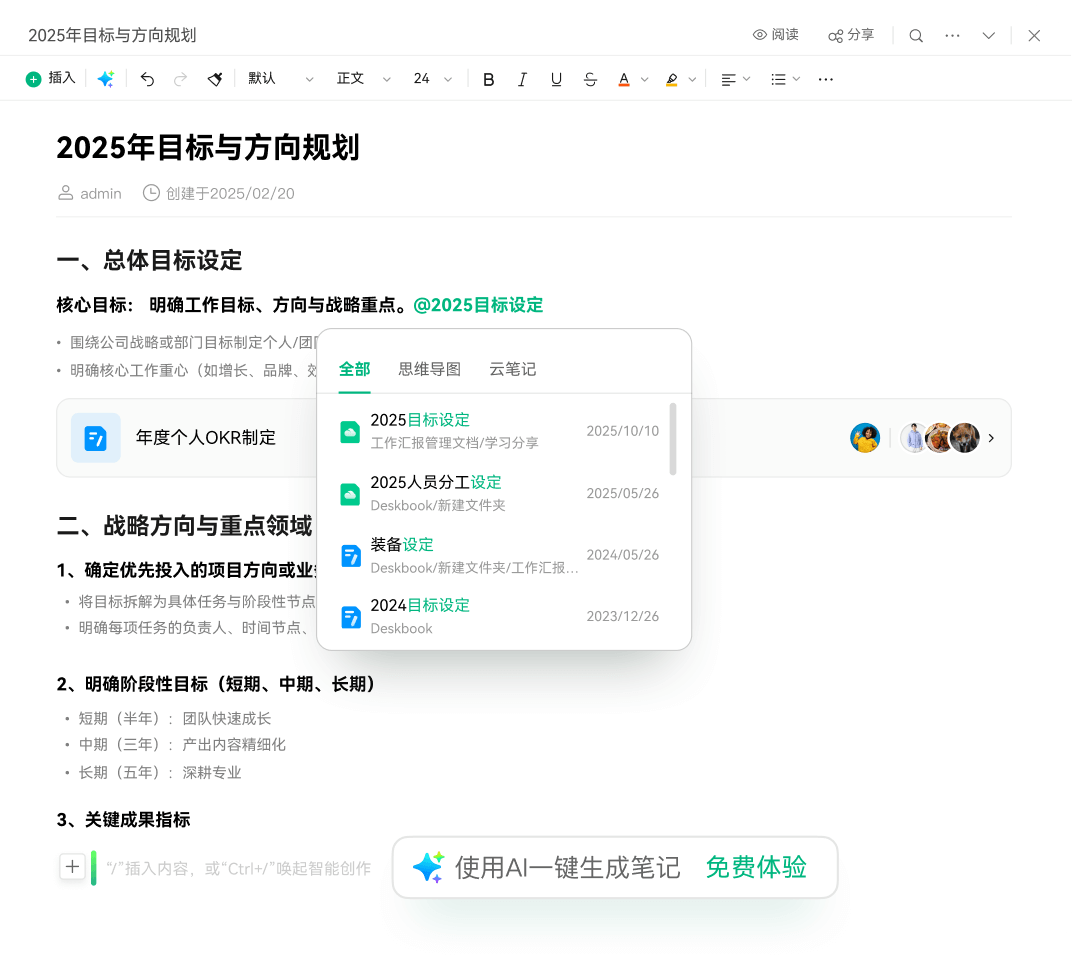1072x968 pixels.
Task: Undo the last edit
Action: pyautogui.click(x=147, y=79)
